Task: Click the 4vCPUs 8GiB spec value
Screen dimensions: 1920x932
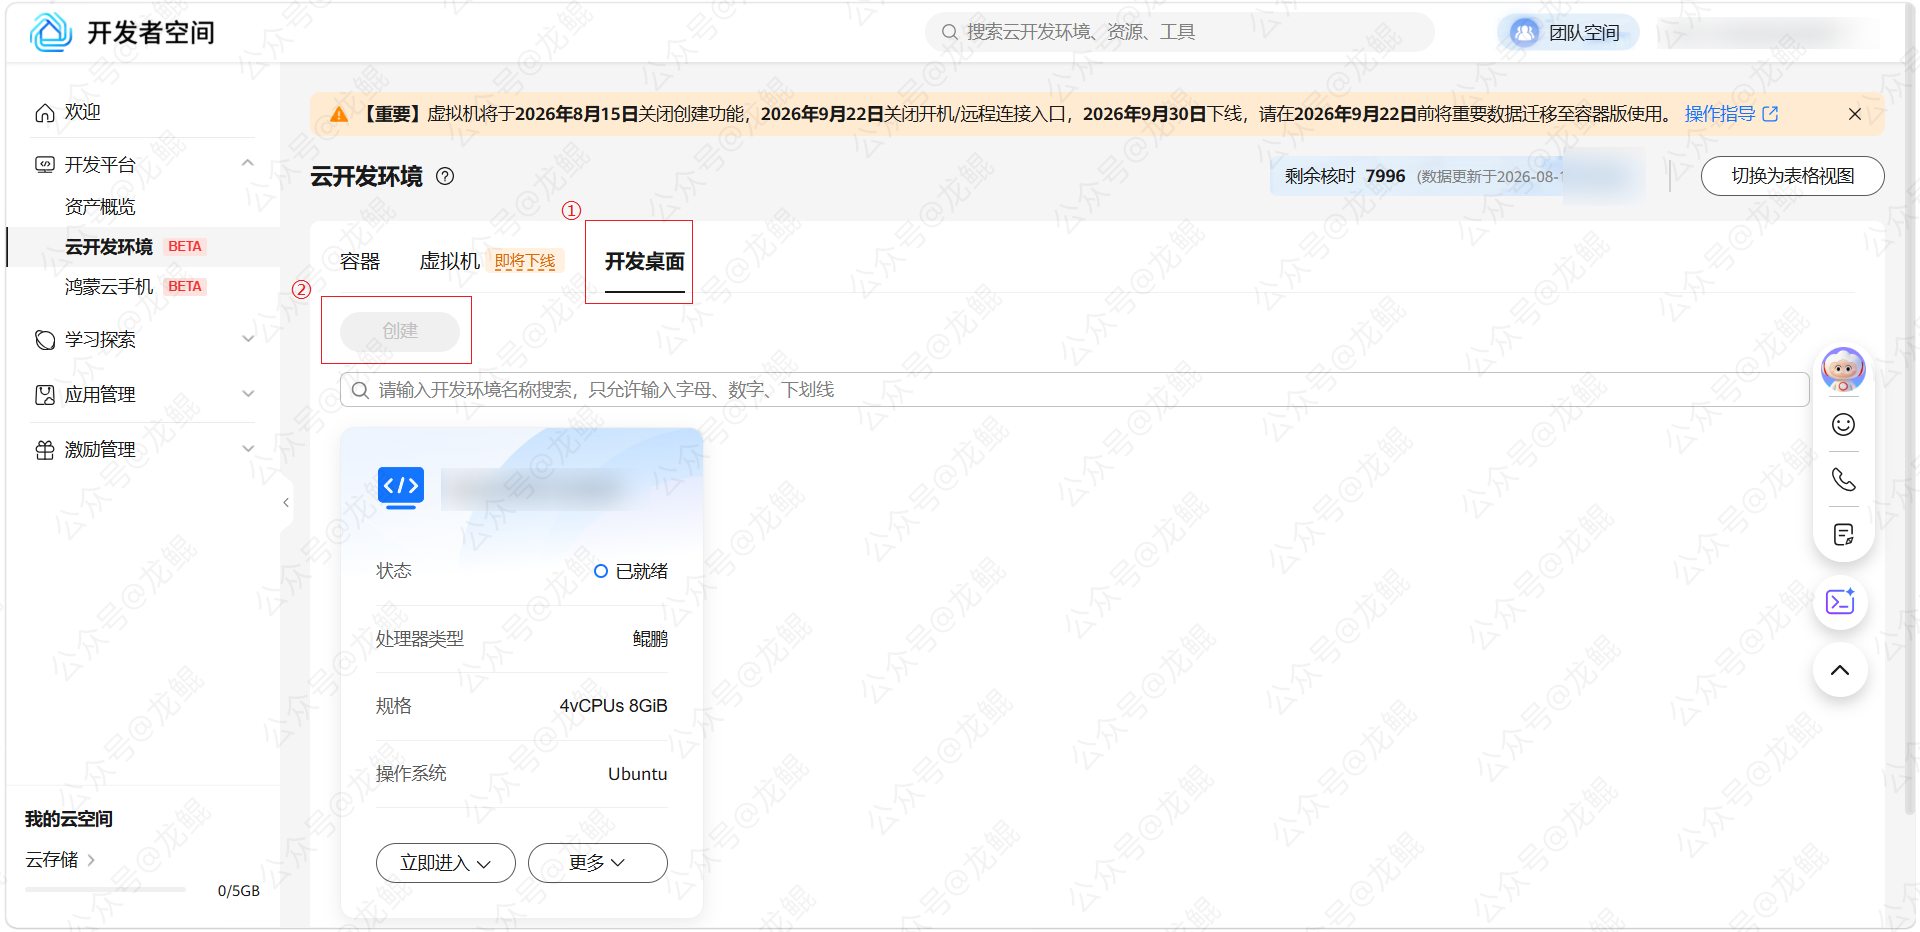Action: click(x=613, y=706)
